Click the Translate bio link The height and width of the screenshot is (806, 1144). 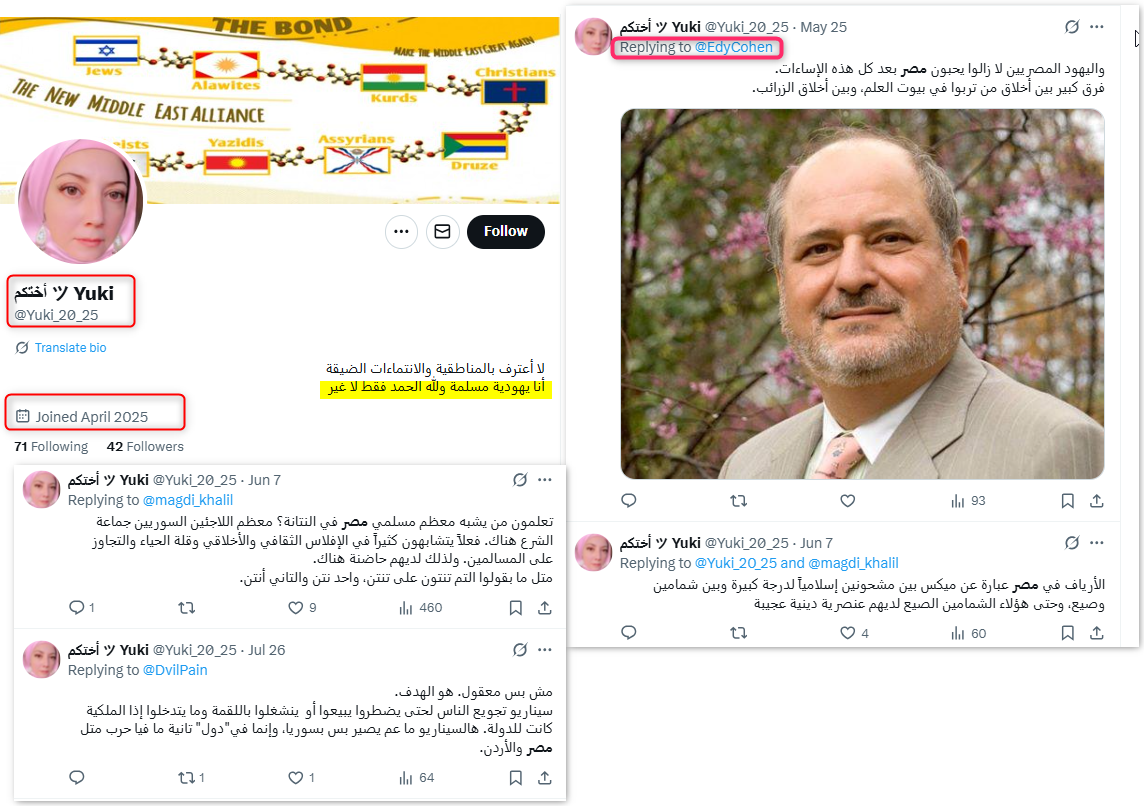point(70,348)
